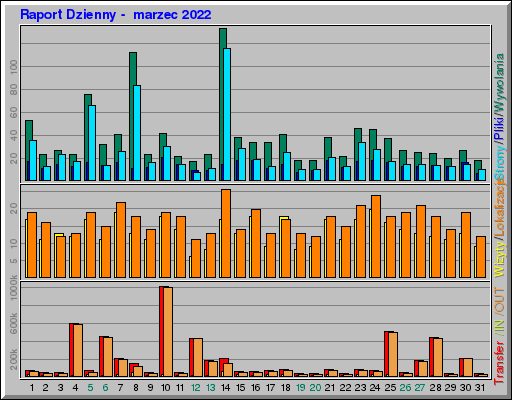
Task: Click green weekend day label 20
Action: (315, 388)
